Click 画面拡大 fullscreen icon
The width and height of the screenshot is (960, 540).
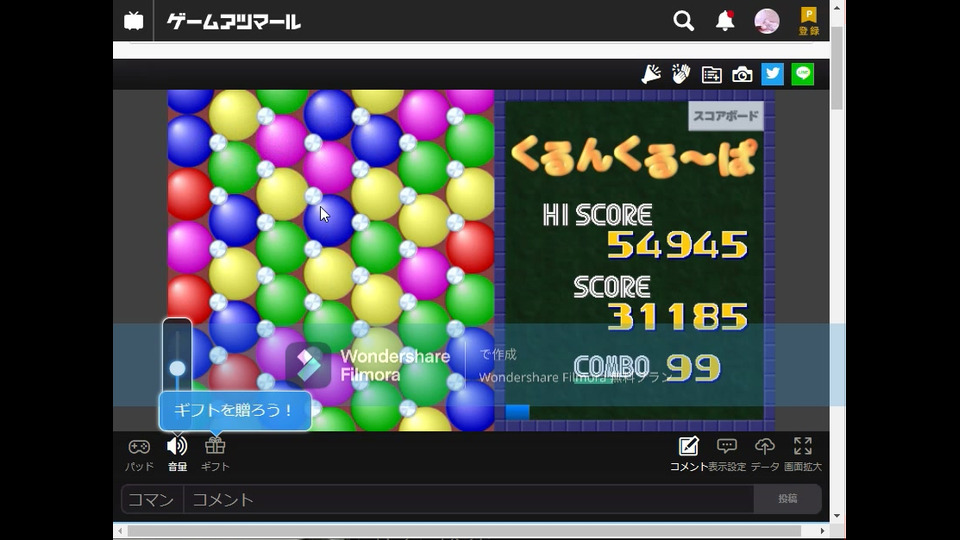pos(803,455)
